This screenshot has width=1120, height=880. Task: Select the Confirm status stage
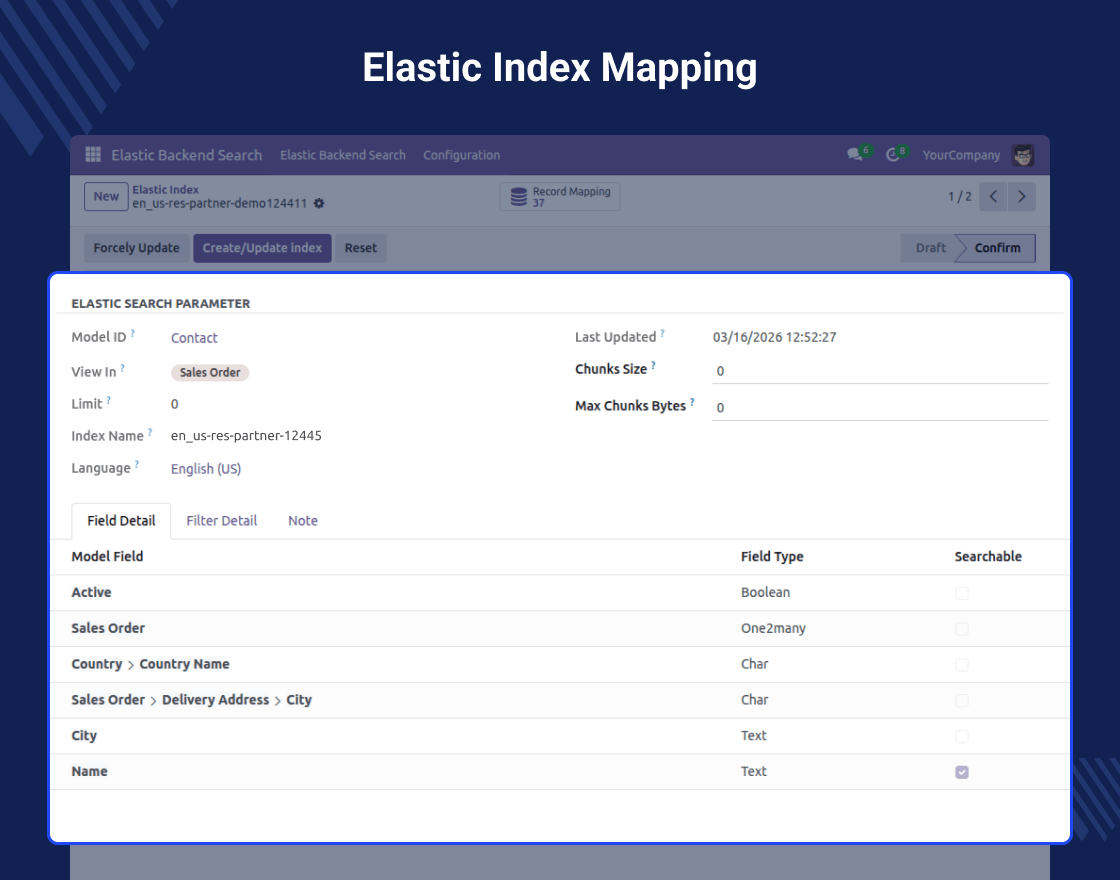[997, 248]
